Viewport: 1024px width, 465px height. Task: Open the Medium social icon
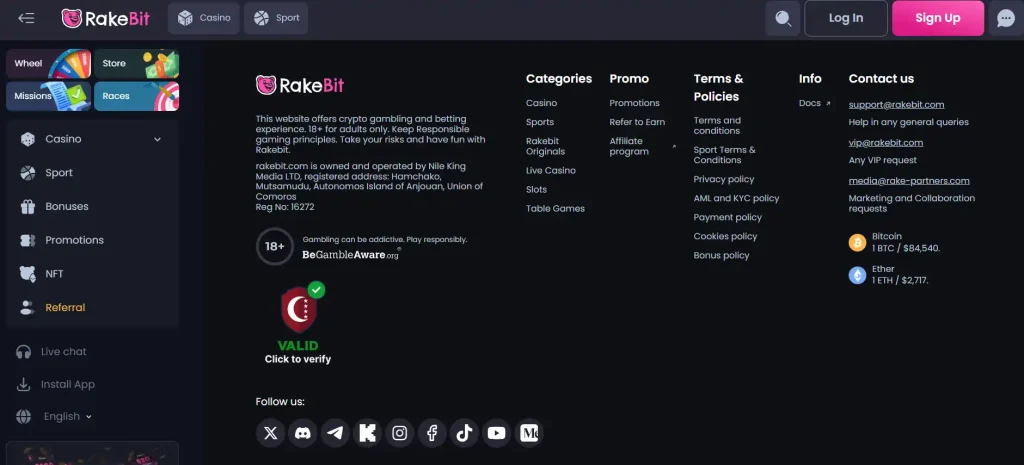click(x=529, y=433)
